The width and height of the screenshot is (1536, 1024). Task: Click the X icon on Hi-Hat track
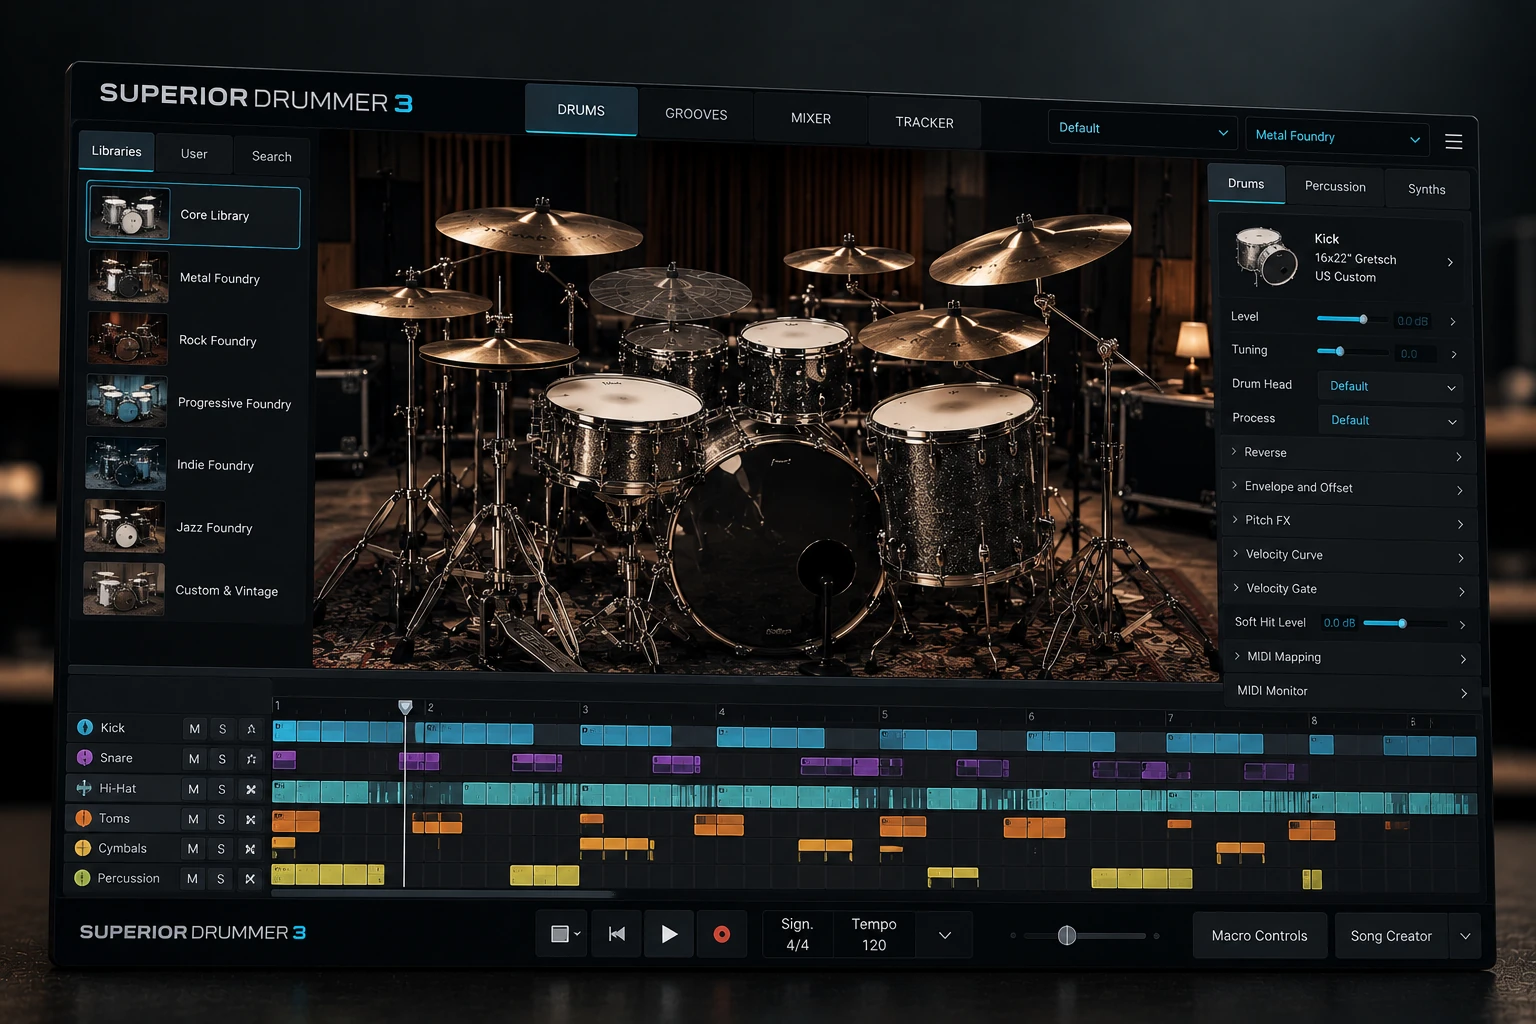pyautogui.click(x=251, y=789)
